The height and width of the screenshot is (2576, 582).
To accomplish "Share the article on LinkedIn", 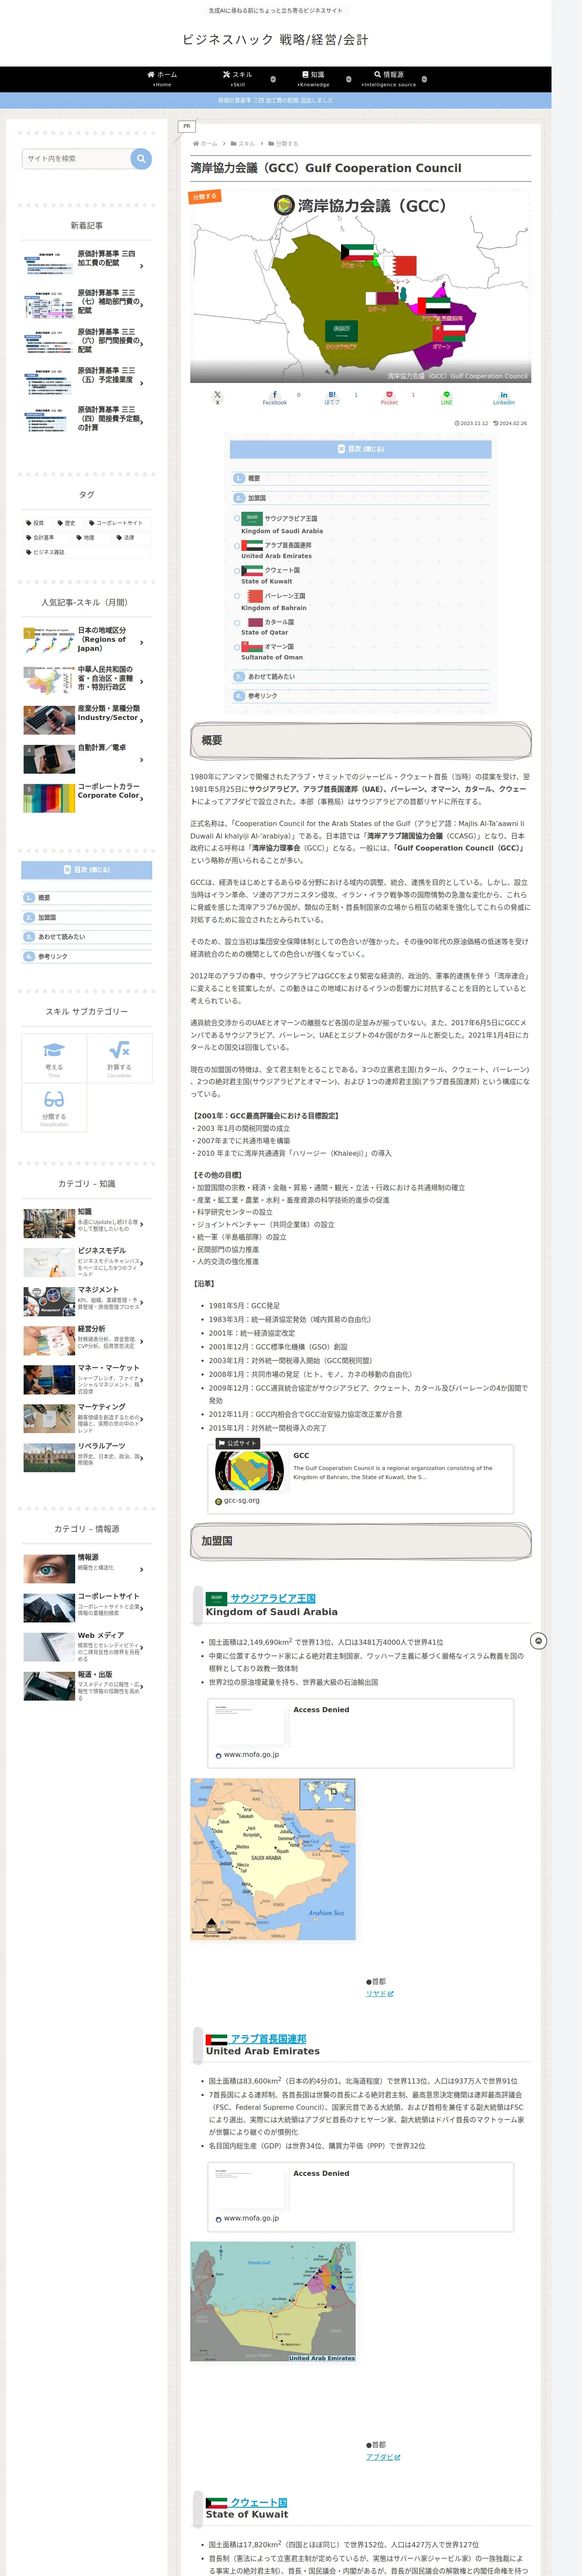I will [x=504, y=397].
